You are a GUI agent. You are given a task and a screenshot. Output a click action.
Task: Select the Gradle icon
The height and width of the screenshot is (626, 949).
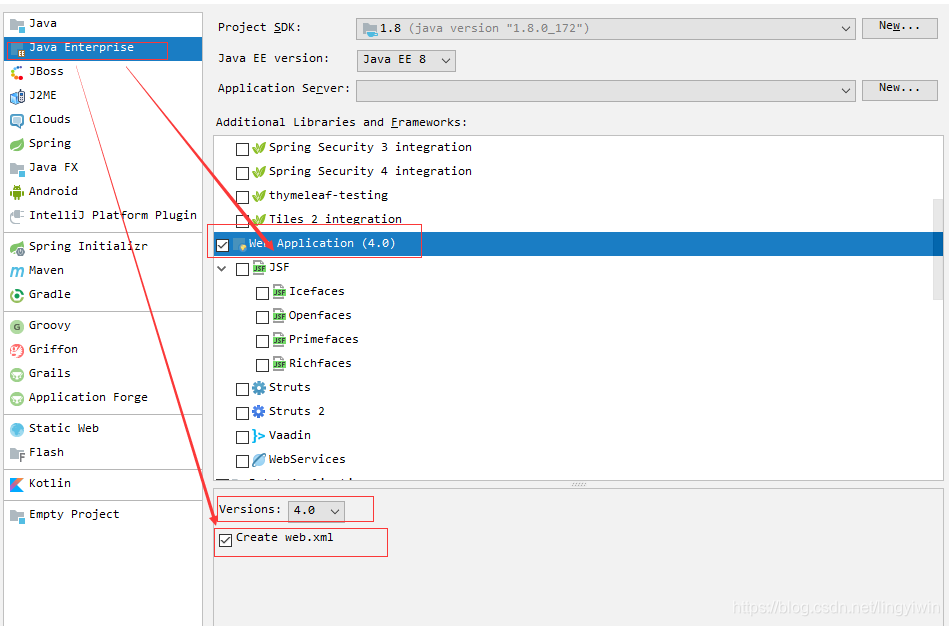click(x=17, y=295)
